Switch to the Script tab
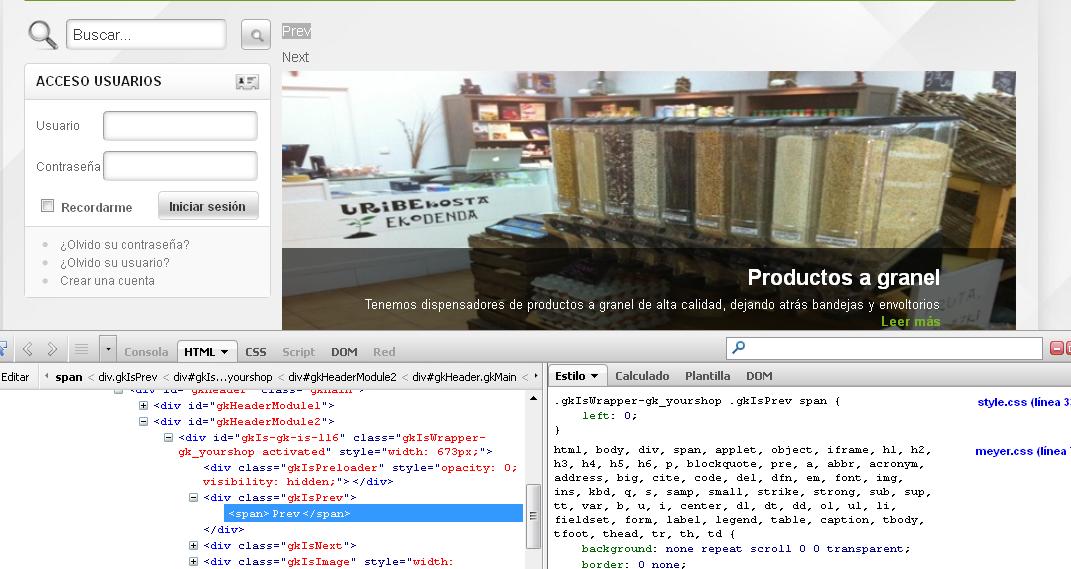The image size is (1071, 569). coord(298,352)
